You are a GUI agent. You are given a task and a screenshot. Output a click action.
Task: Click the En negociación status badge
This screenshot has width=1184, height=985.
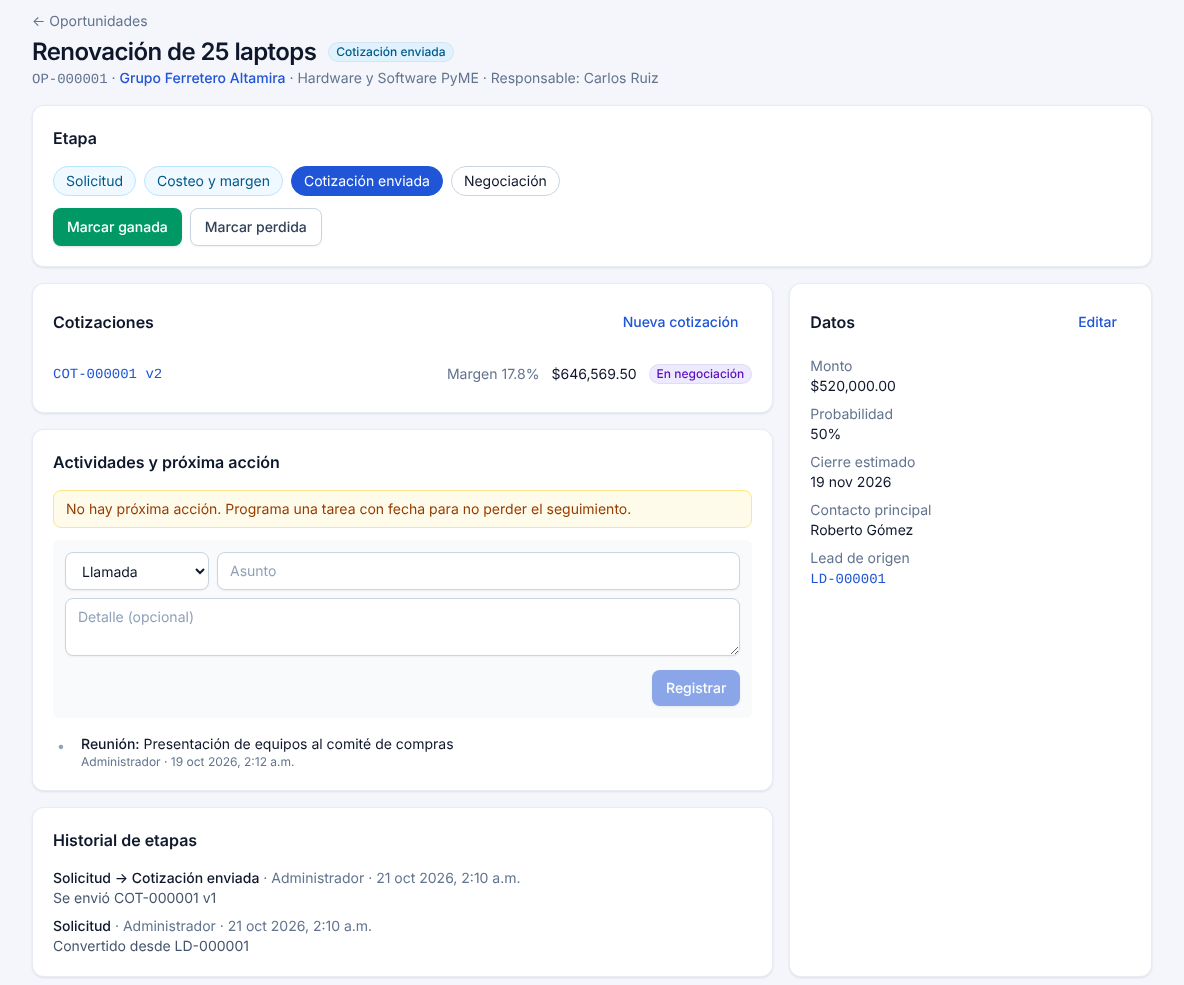pos(700,374)
